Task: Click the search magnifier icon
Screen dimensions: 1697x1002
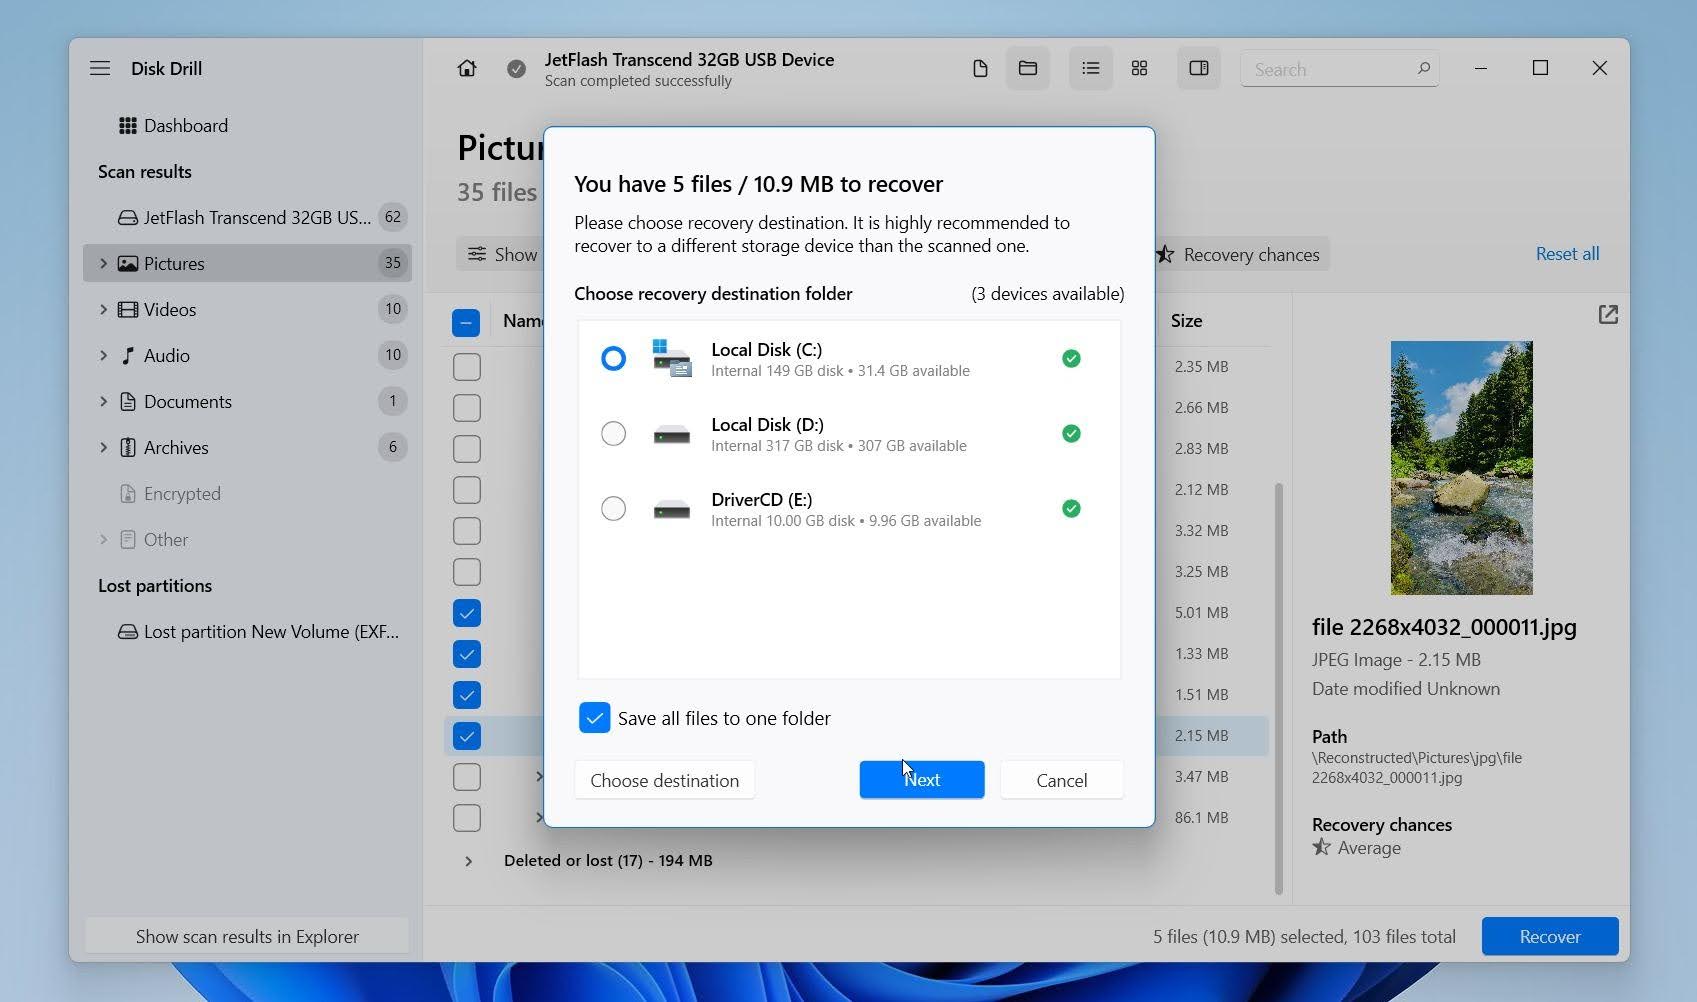Action: (x=1423, y=68)
